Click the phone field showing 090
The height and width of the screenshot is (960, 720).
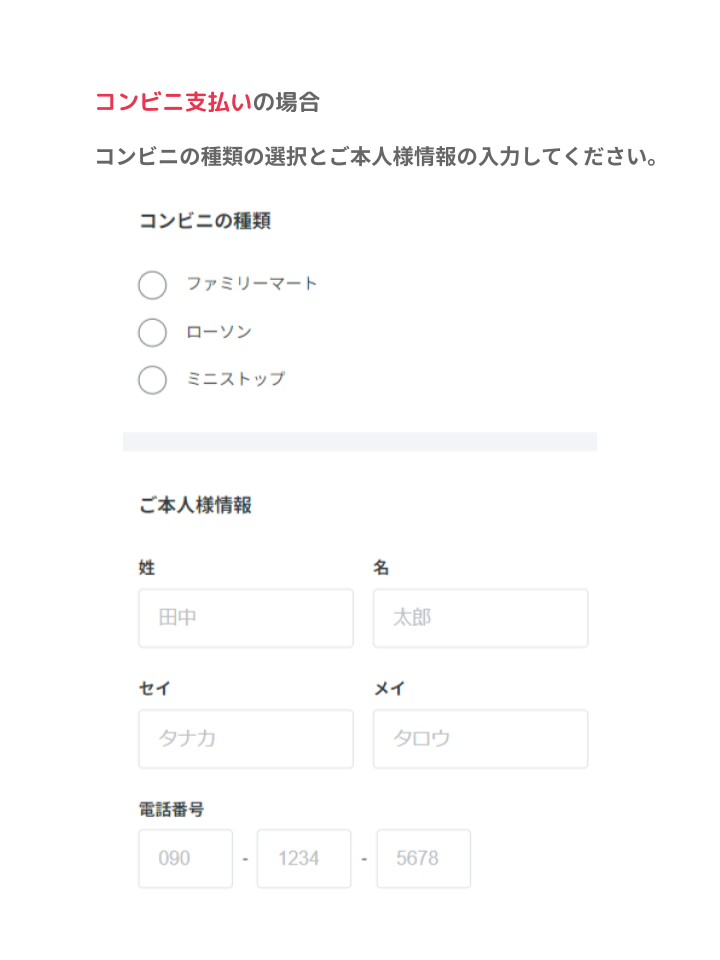185,858
